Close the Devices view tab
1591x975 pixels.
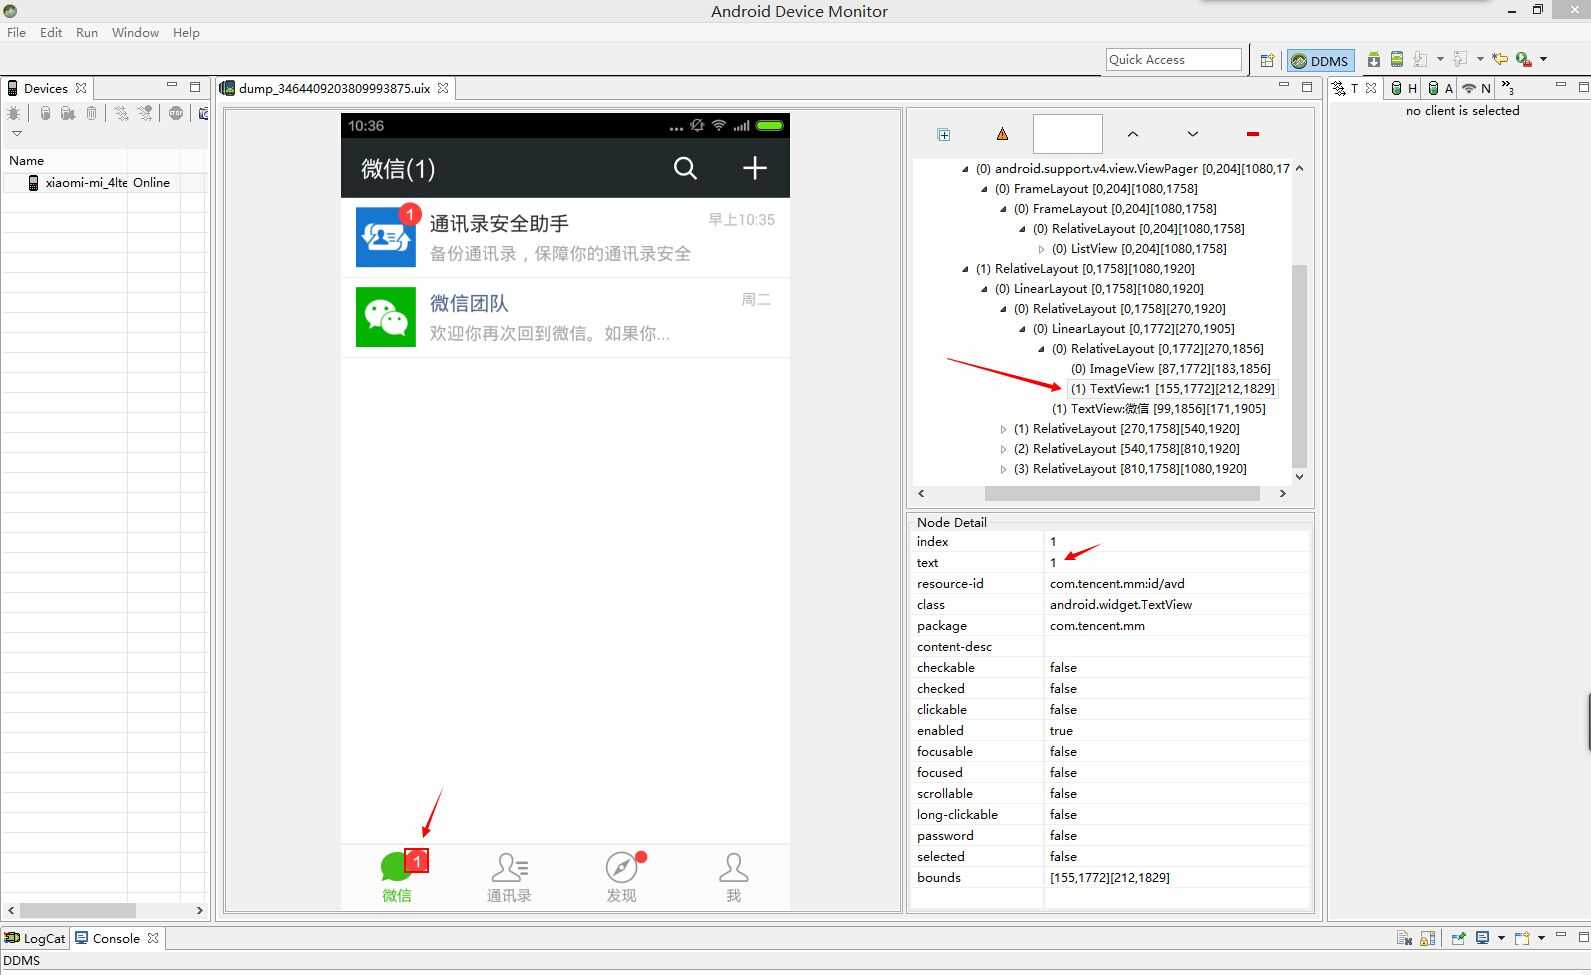(x=81, y=88)
